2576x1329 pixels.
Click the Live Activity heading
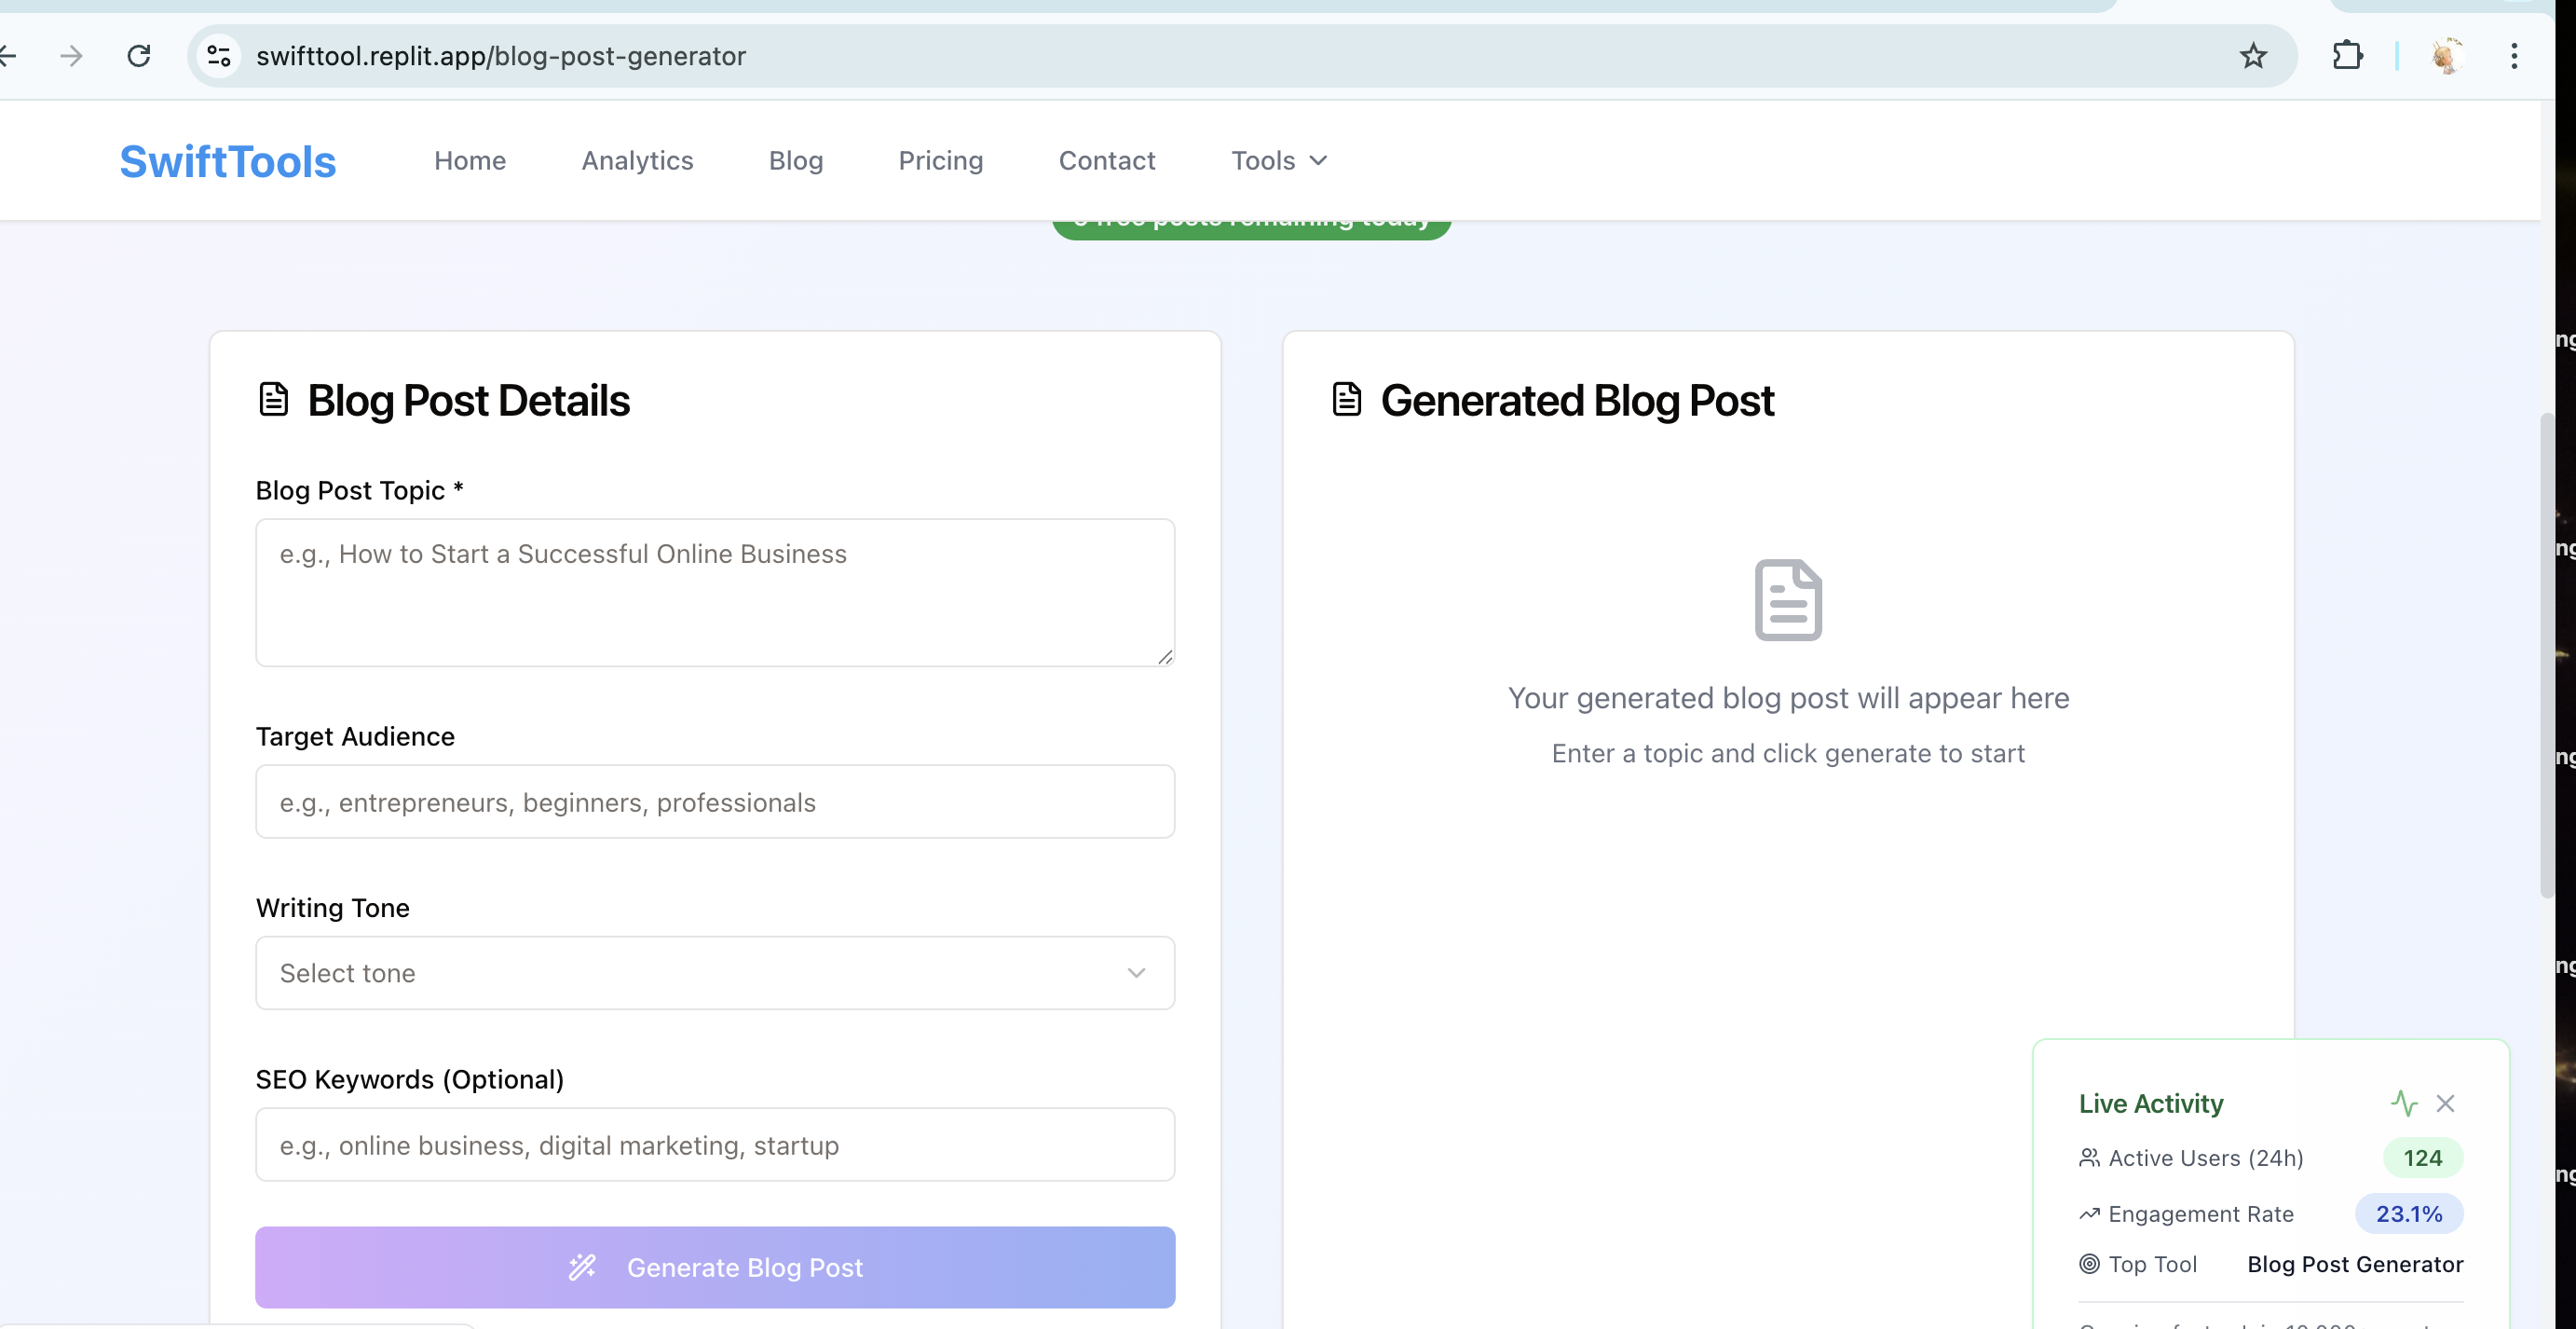(x=2151, y=1103)
